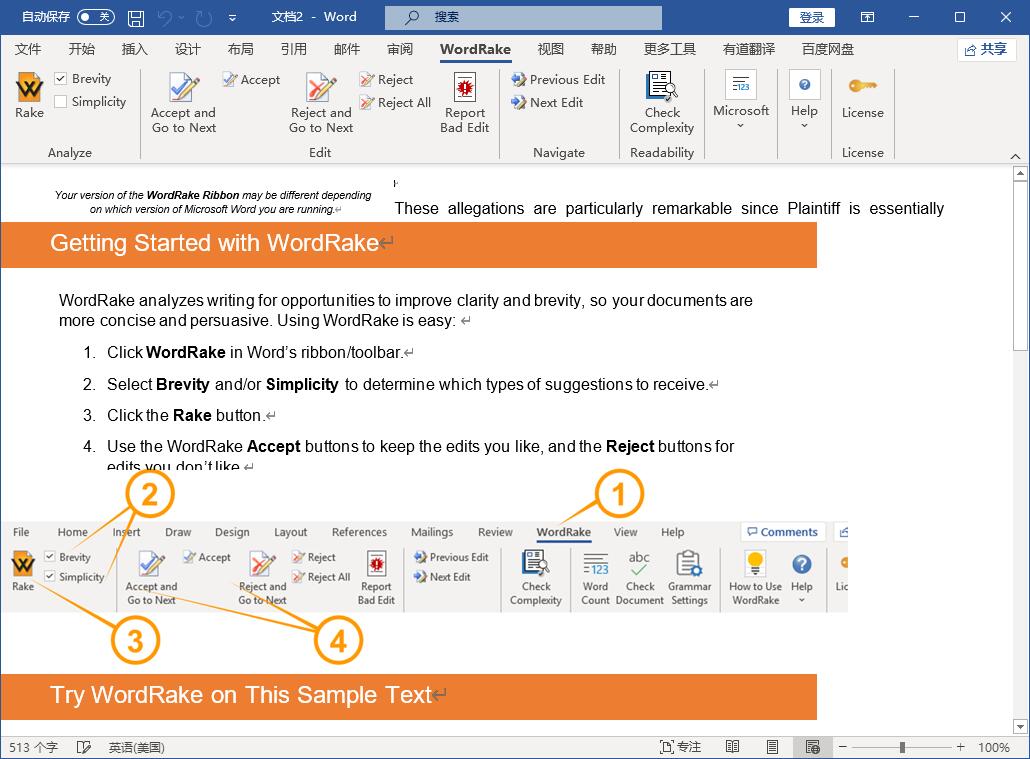
Task: Open the Undo history dropdown arrow
Action: point(181,18)
